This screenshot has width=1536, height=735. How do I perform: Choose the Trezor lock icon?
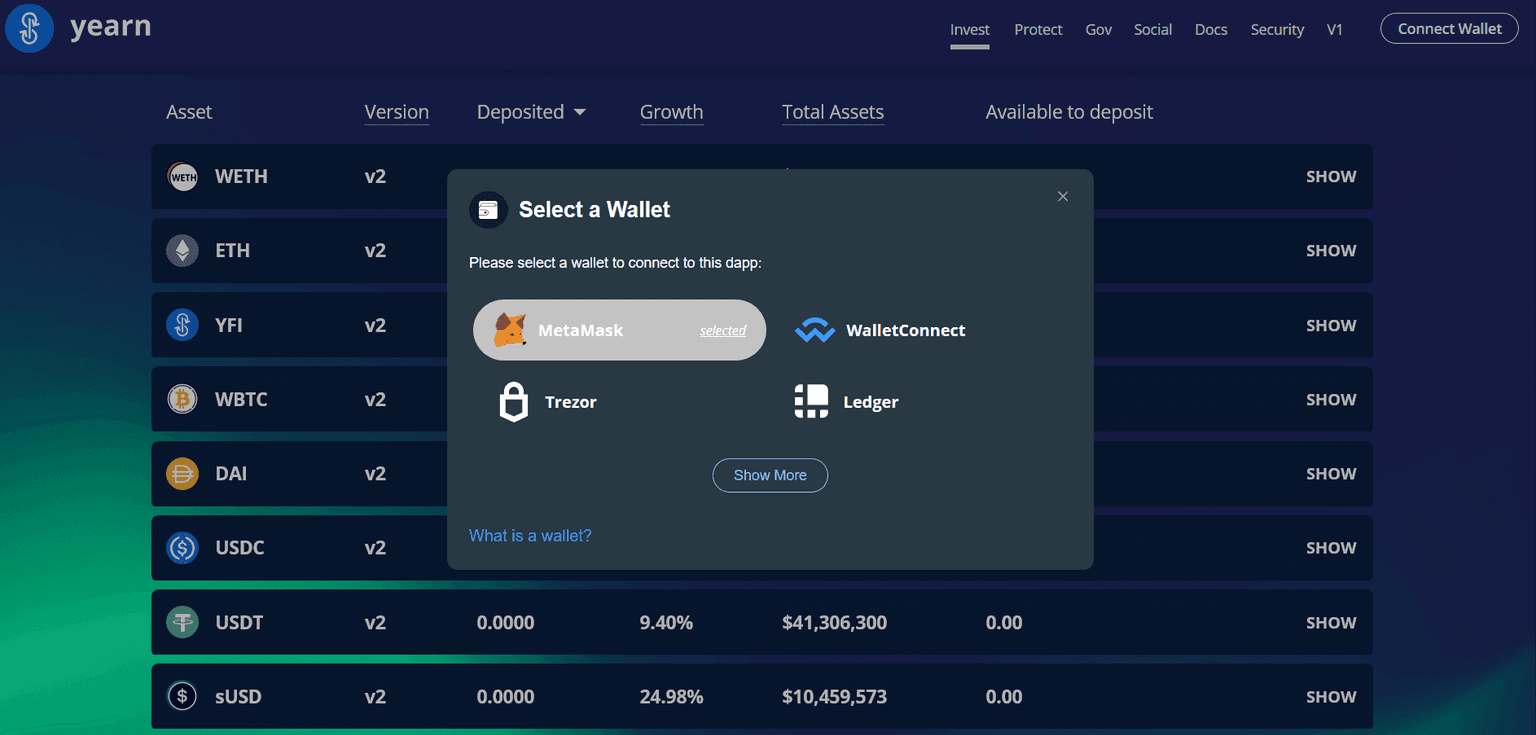pyautogui.click(x=513, y=402)
